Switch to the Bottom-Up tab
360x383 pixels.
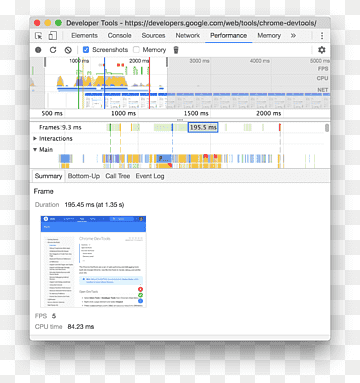[x=84, y=176]
